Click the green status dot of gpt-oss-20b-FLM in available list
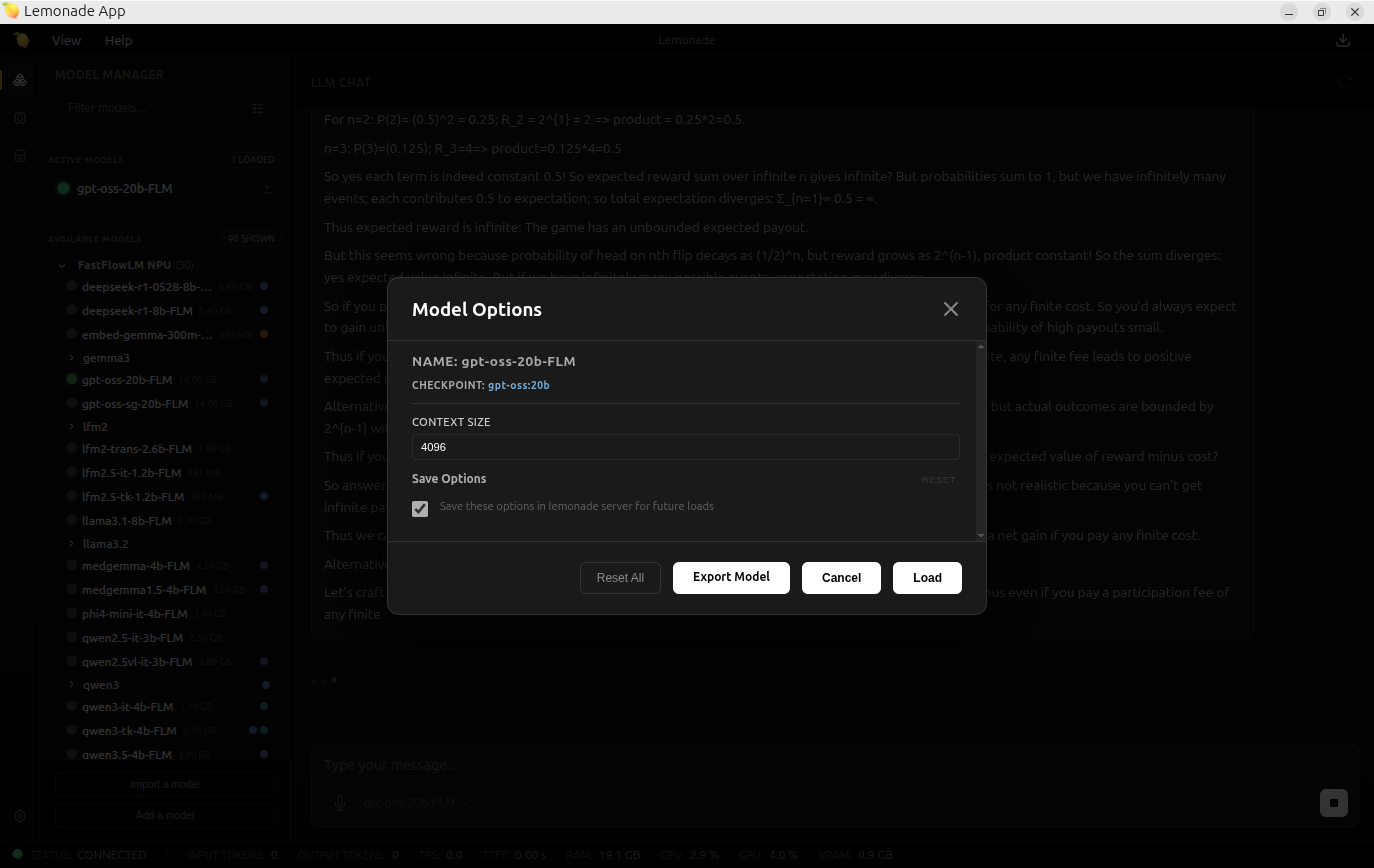1374x868 pixels. click(72, 380)
